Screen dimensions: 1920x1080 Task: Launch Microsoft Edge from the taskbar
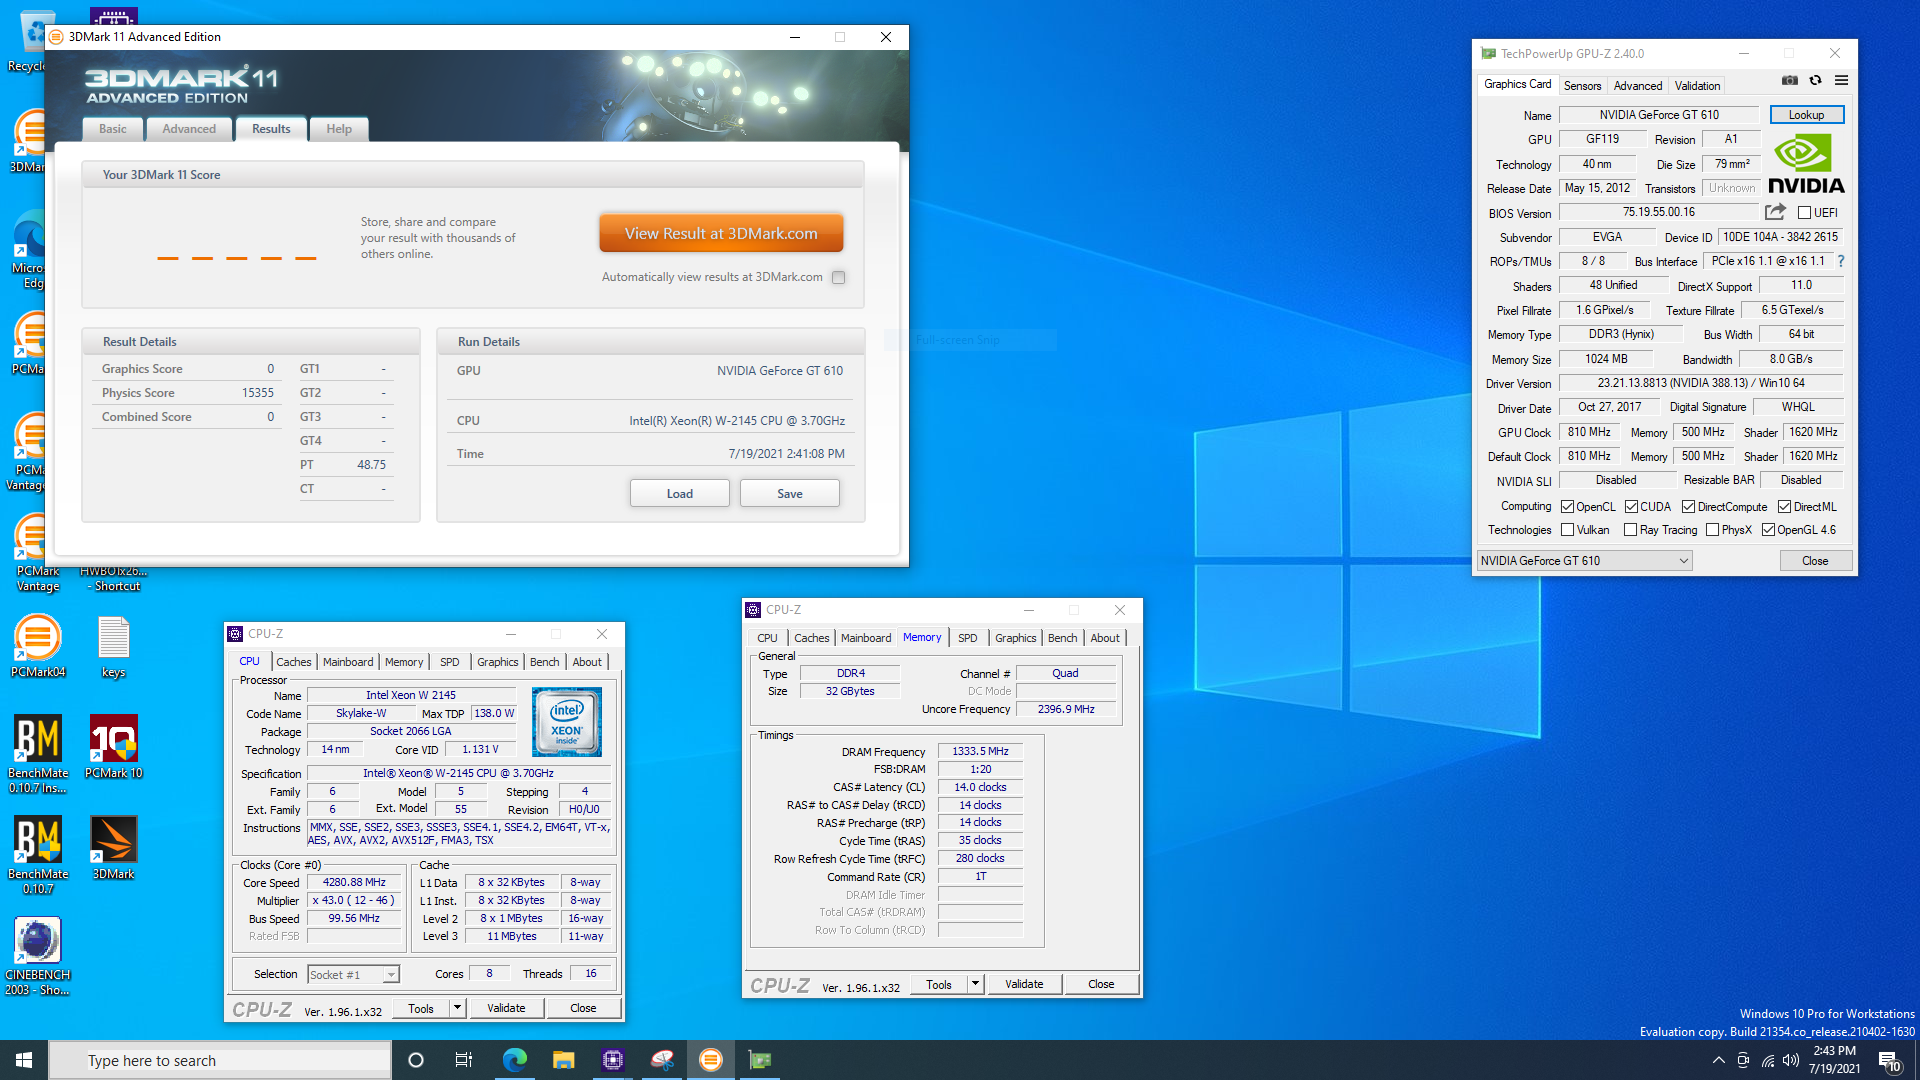click(x=514, y=1060)
